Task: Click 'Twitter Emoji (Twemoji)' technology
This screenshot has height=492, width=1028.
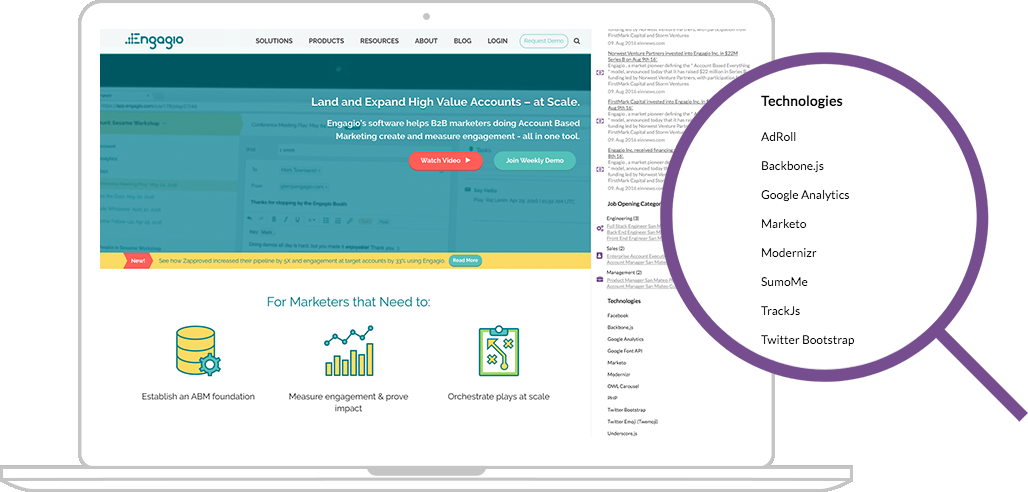Action: [632, 422]
